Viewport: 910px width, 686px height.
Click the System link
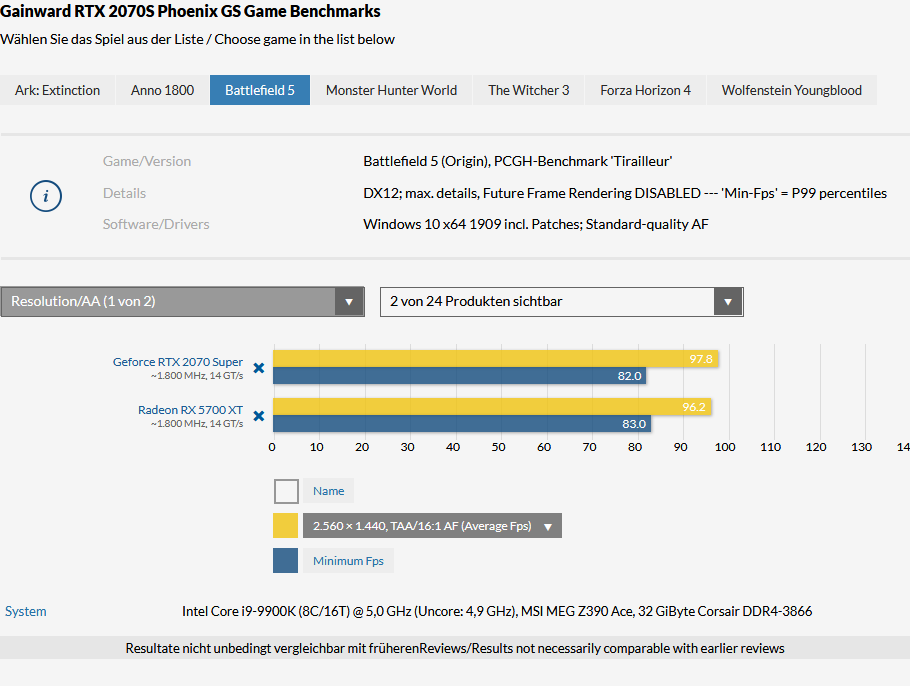click(x=26, y=611)
